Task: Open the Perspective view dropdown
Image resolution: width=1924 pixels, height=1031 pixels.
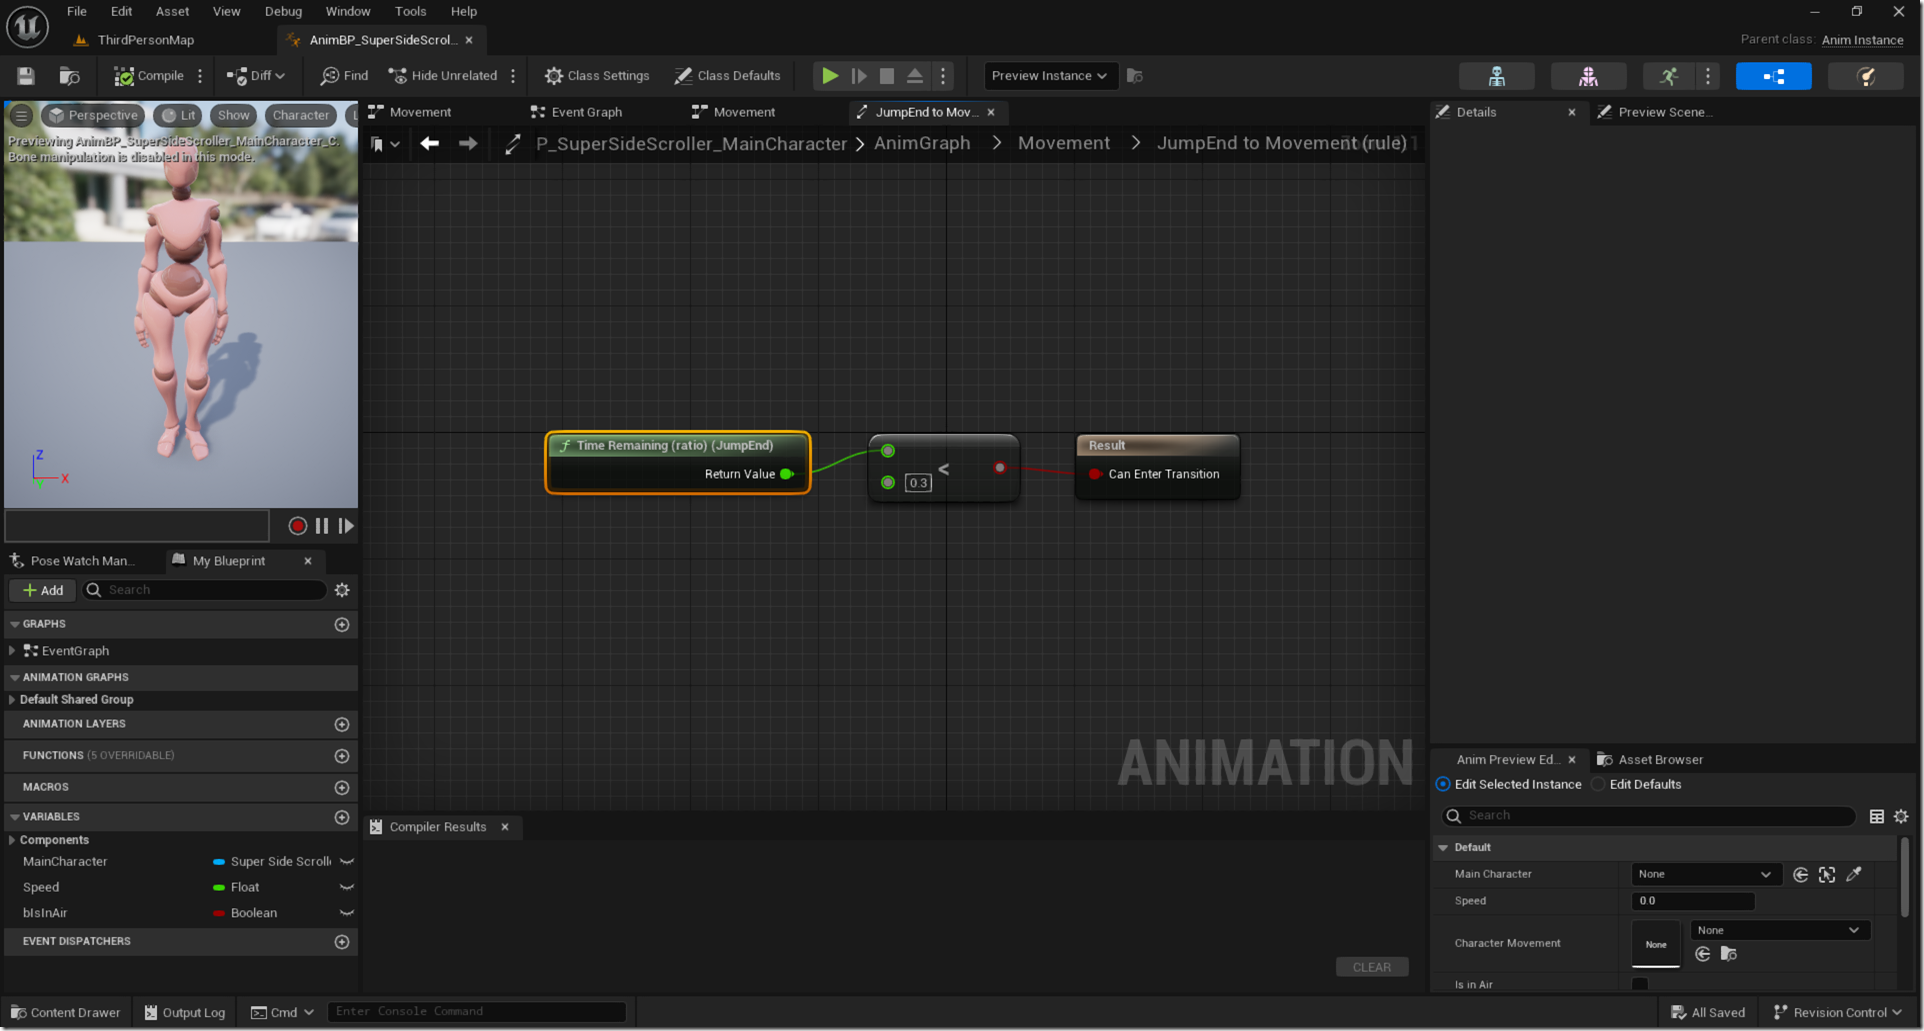Action: (x=94, y=115)
